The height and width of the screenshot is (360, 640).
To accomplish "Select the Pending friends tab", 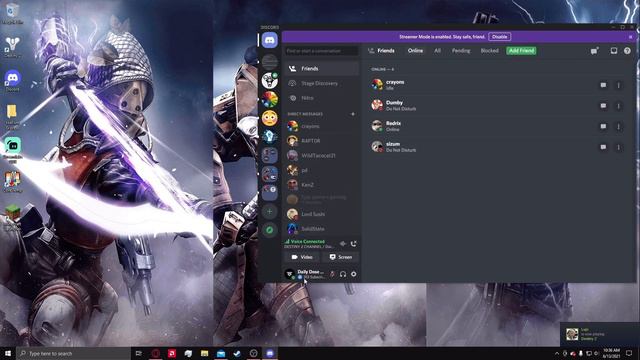I will (461, 51).
